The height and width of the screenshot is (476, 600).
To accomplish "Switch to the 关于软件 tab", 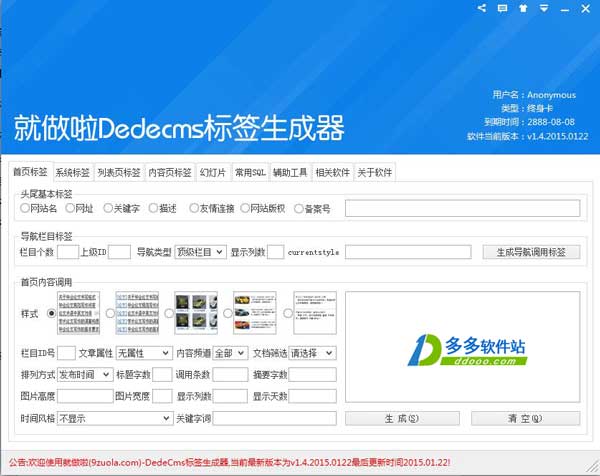I will tap(375, 173).
